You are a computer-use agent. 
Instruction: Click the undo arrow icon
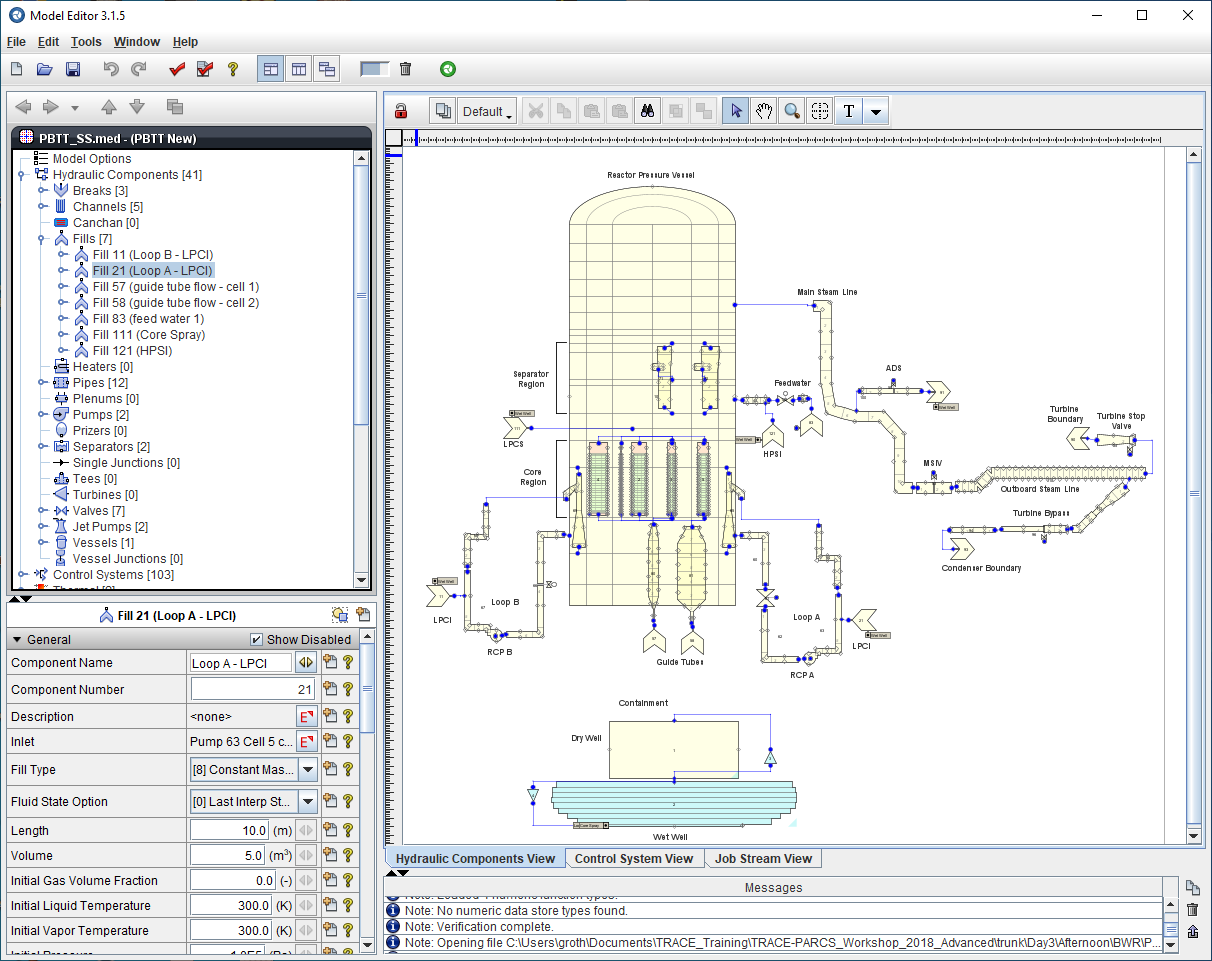coord(111,69)
